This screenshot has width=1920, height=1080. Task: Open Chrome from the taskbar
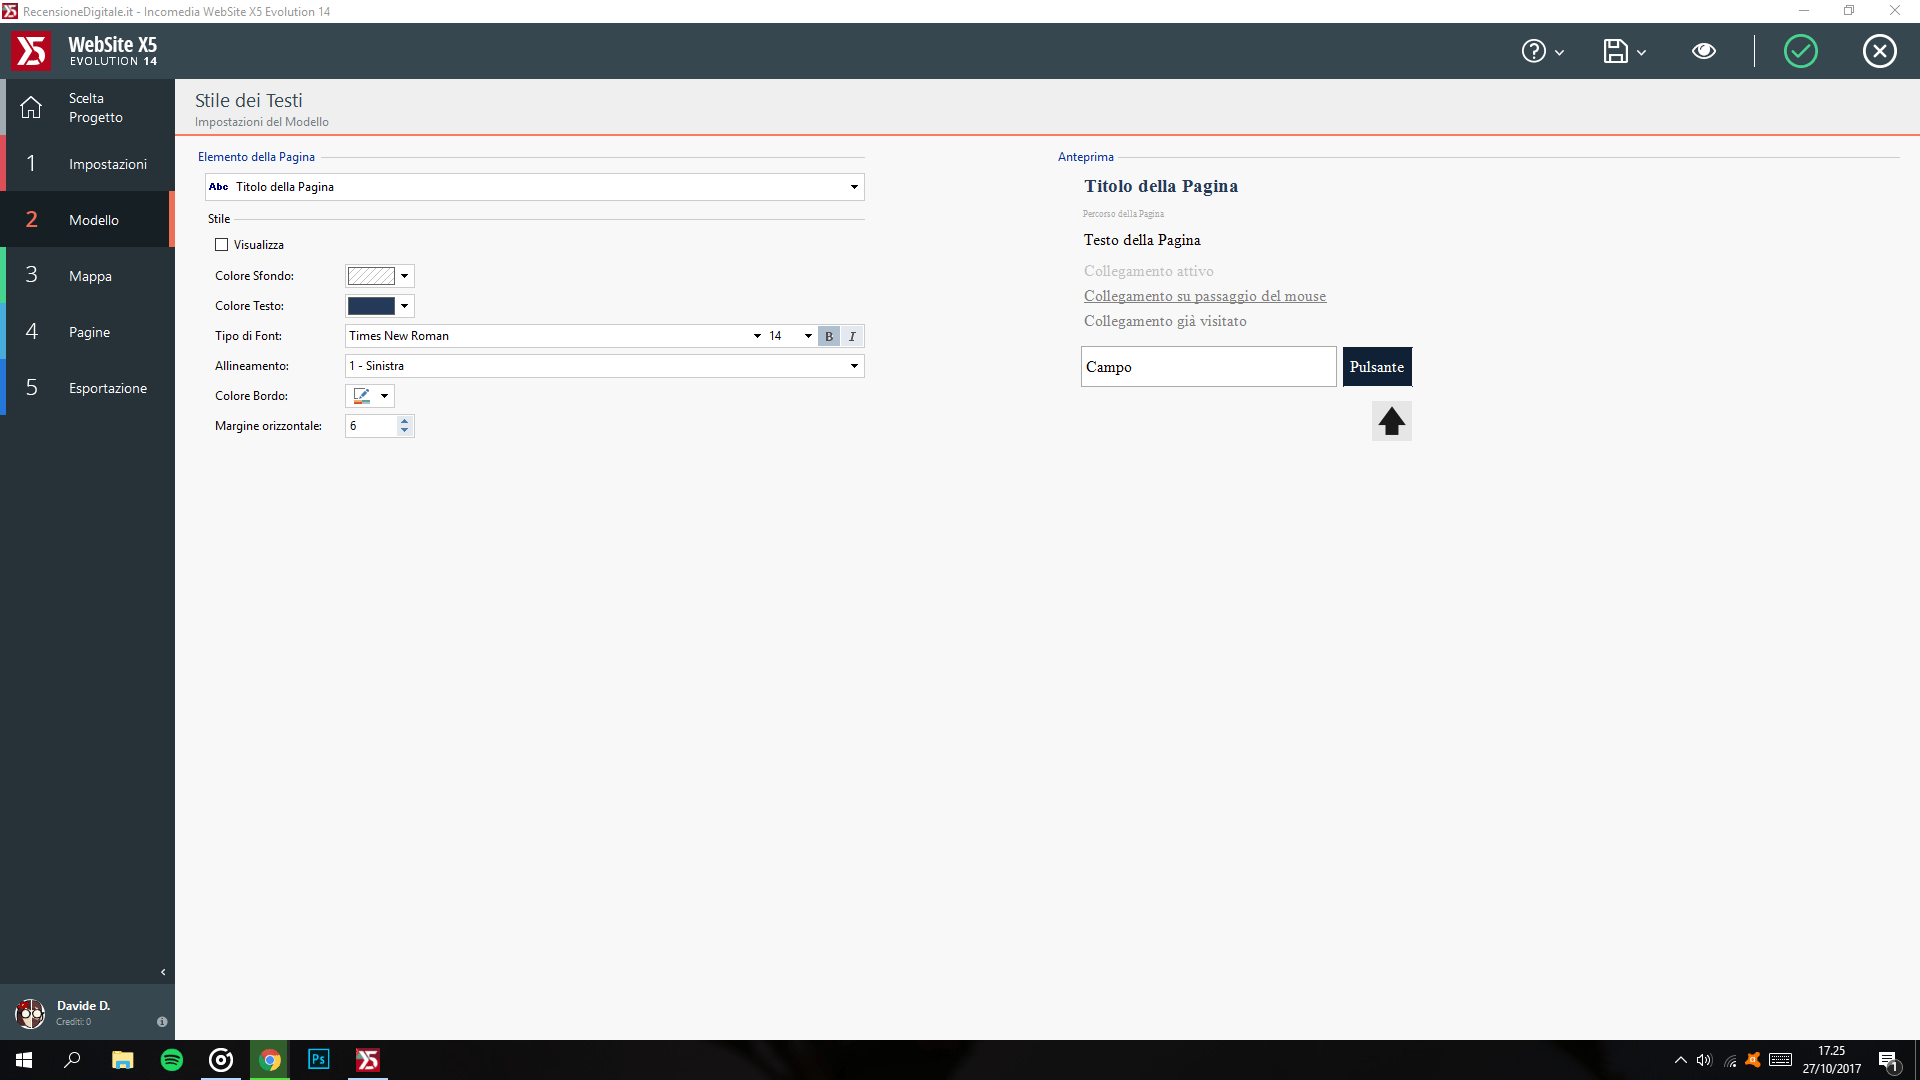270,1060
